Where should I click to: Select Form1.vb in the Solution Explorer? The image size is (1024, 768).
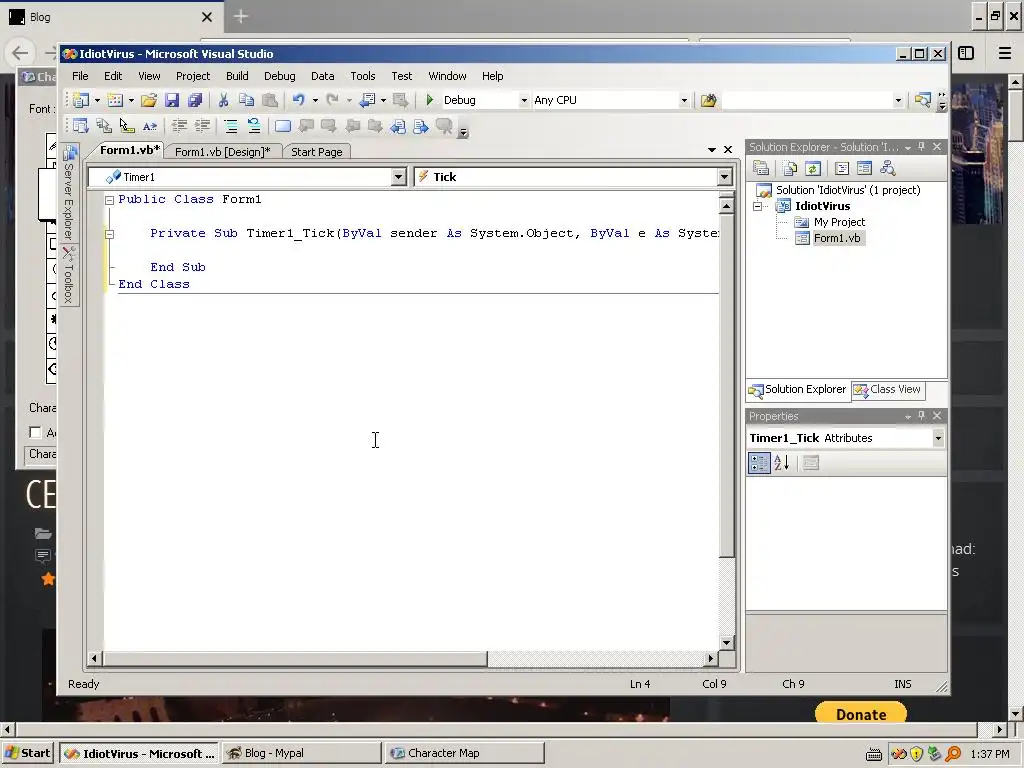[837, 238]
